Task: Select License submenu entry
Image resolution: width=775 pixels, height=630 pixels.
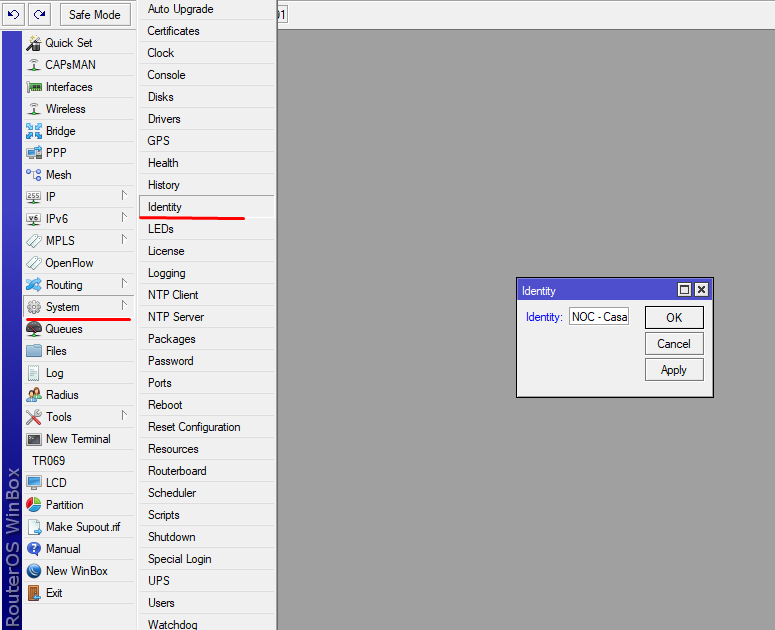Action: tap(207, 251)
